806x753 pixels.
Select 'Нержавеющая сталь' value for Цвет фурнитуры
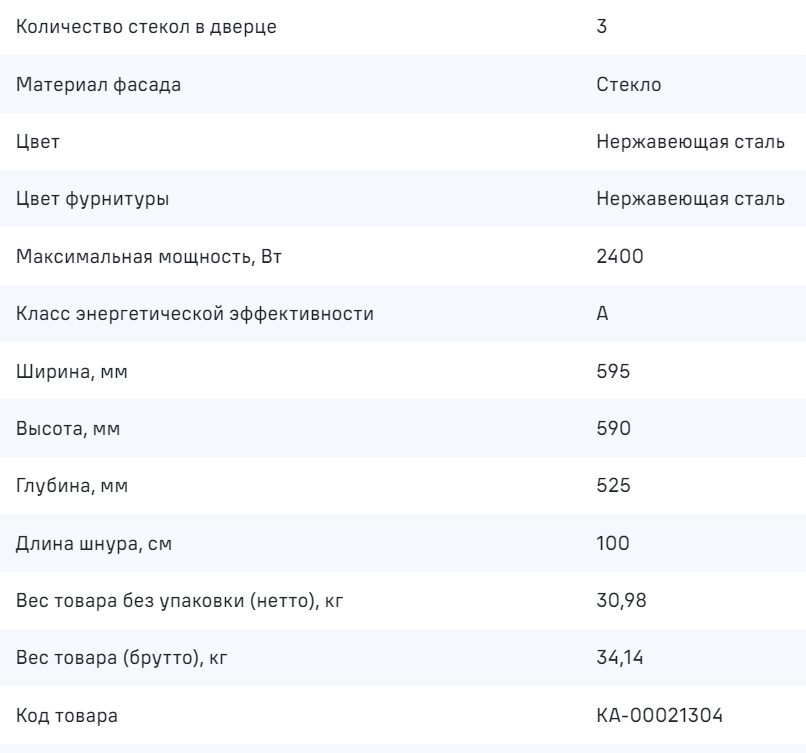pos(690,200)
